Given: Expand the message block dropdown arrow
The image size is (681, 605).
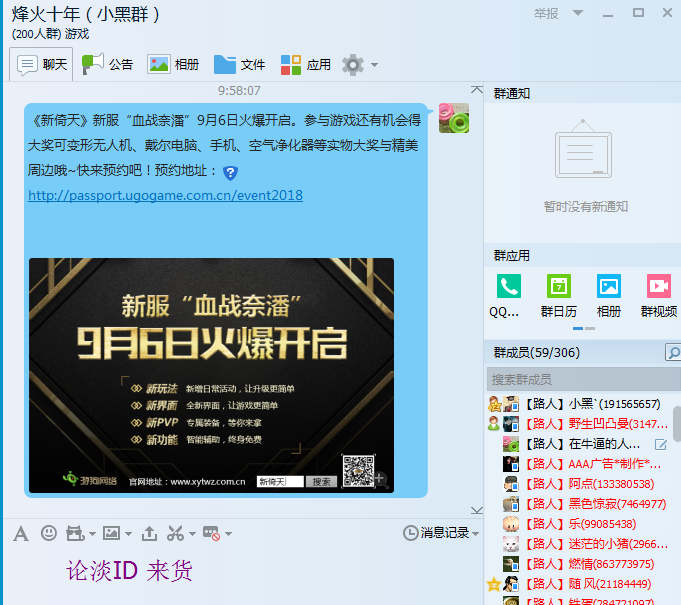Looking at the screenshot, I should point(228,534).
